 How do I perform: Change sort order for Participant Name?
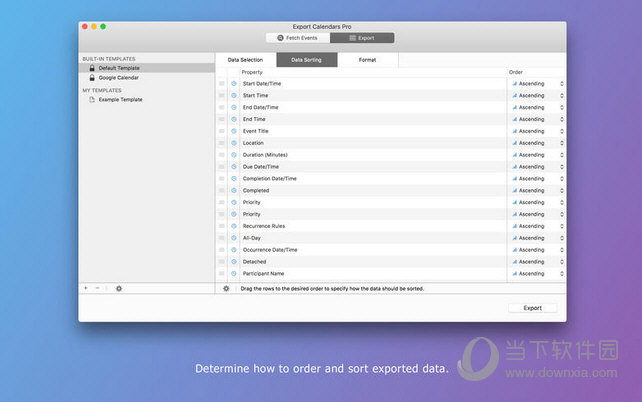(538, 273)
